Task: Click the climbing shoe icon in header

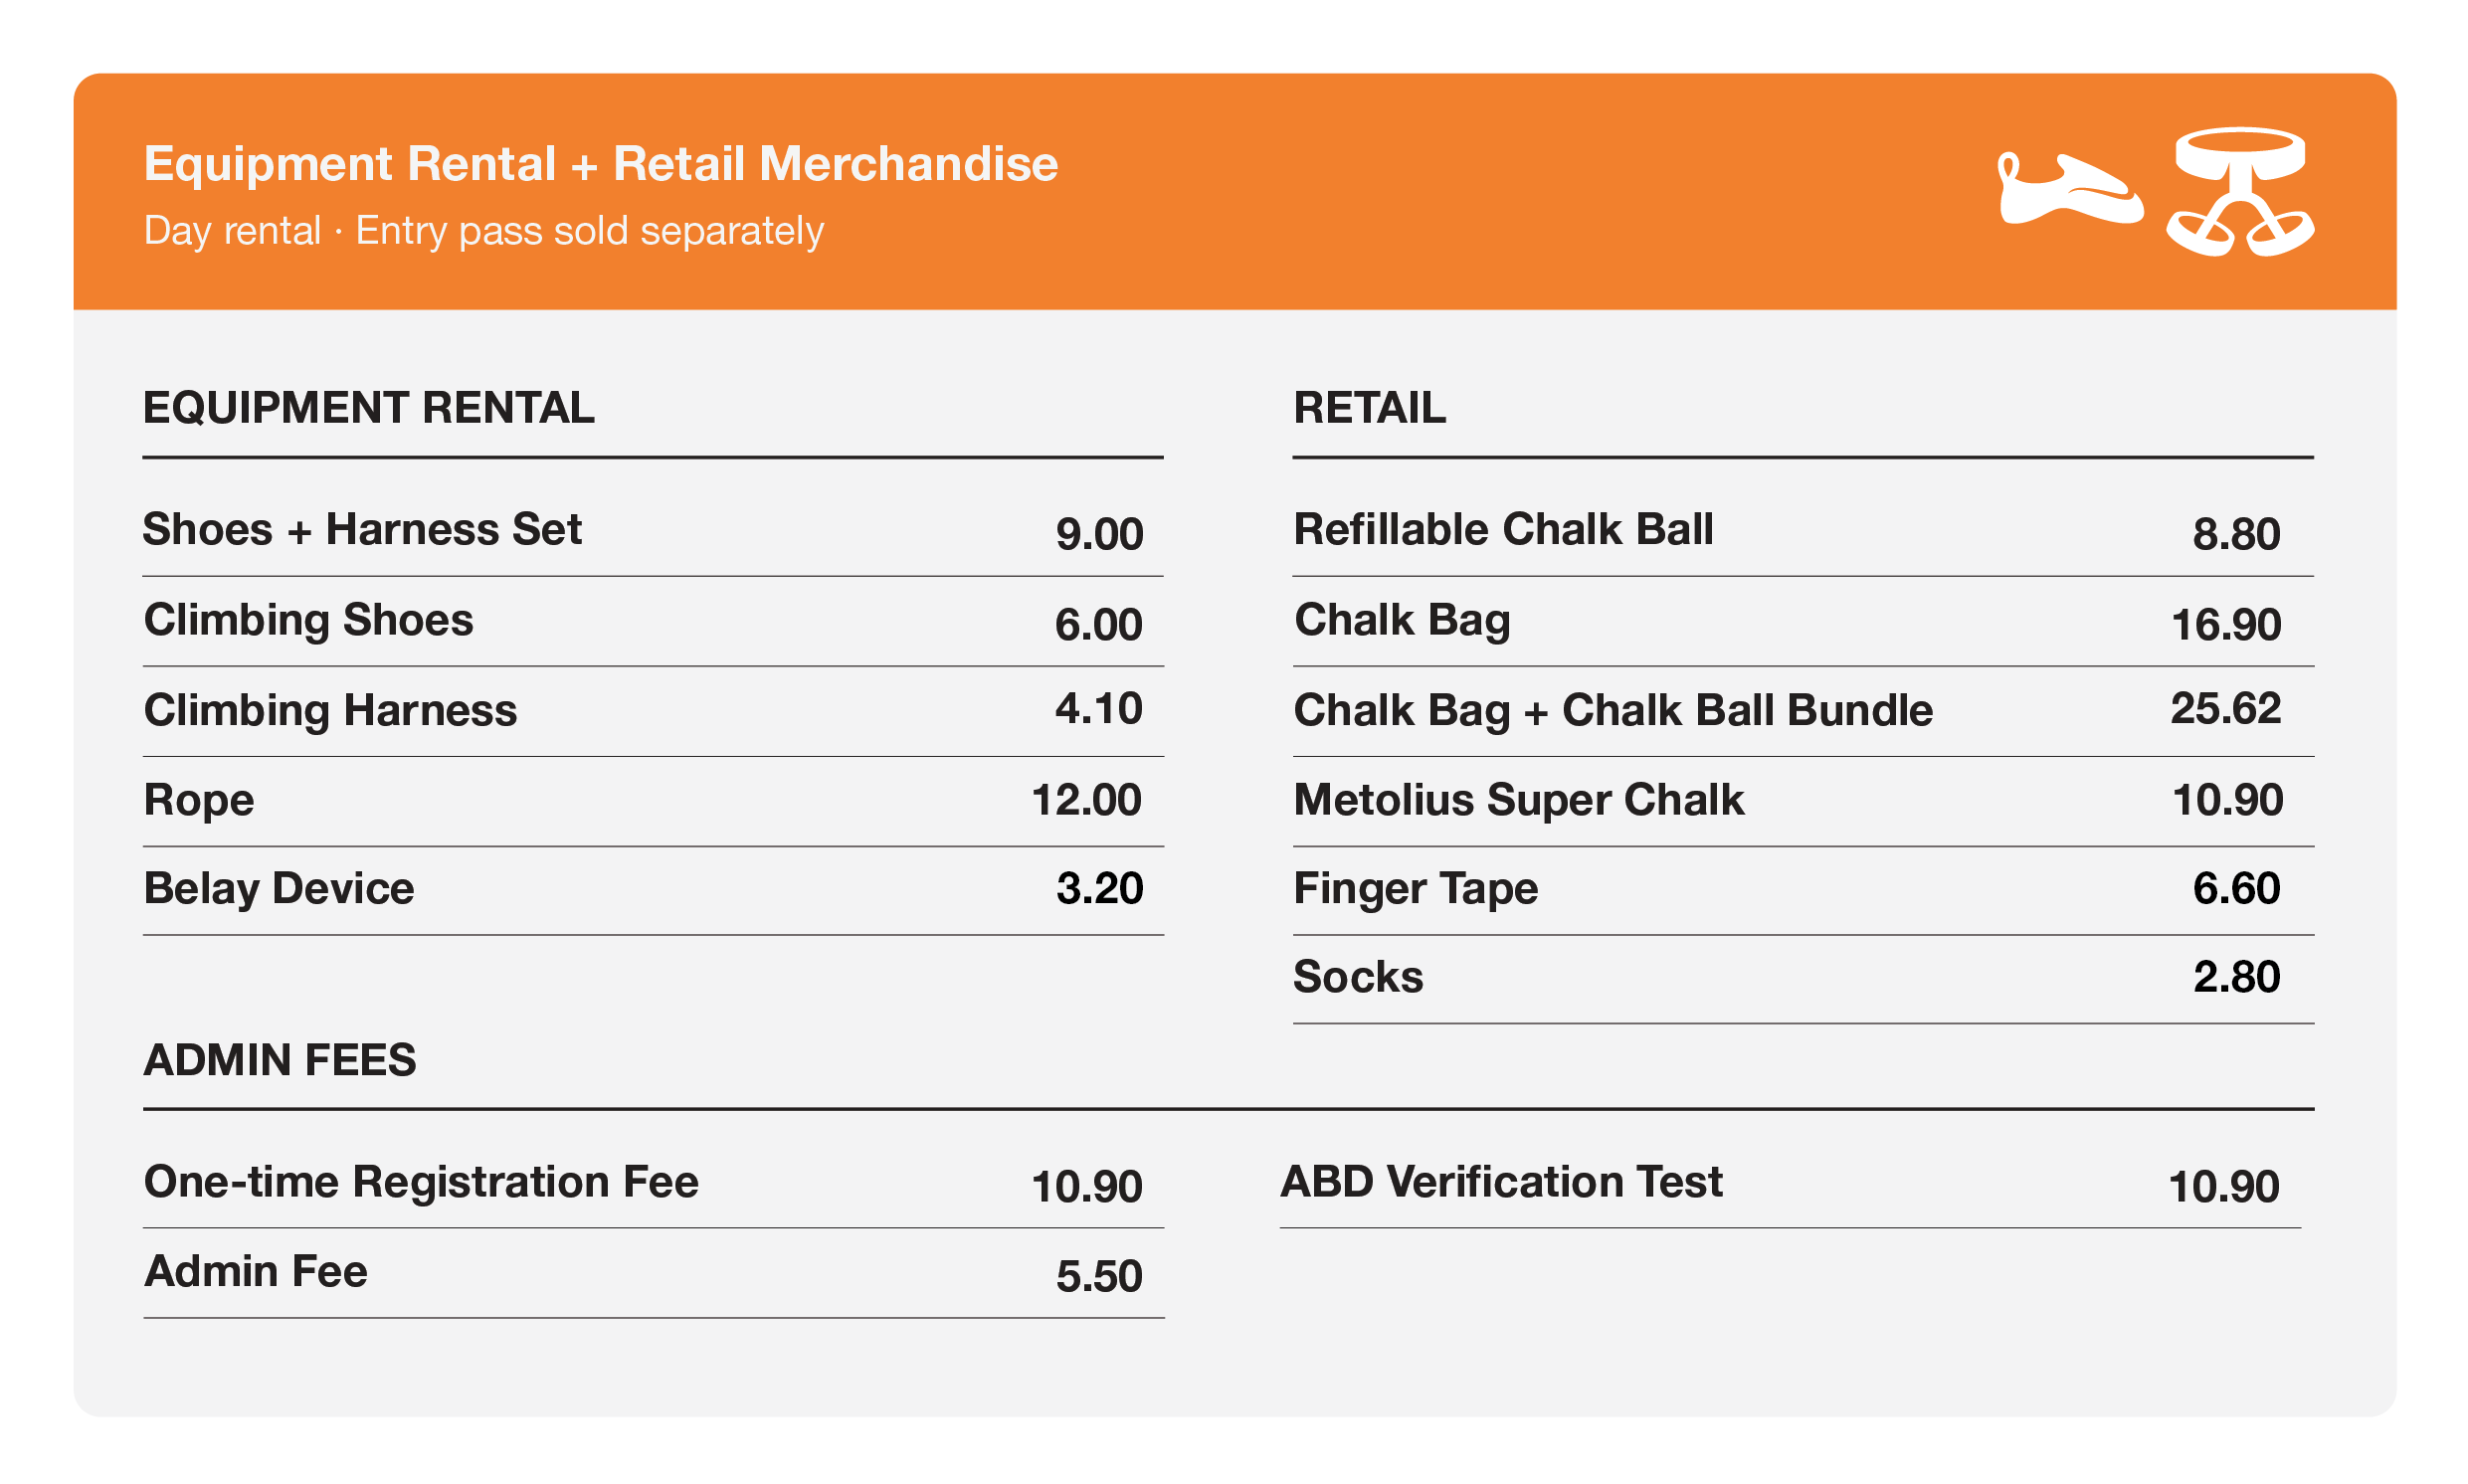Action: click(x=2070, y=189)
